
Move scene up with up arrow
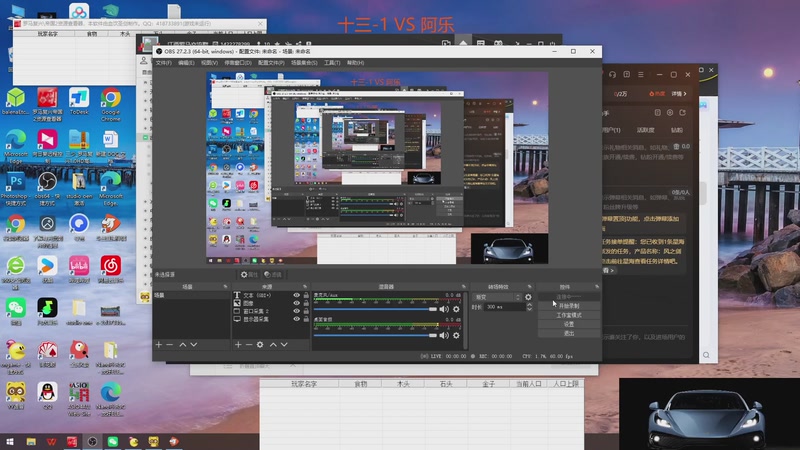(183, 345)
